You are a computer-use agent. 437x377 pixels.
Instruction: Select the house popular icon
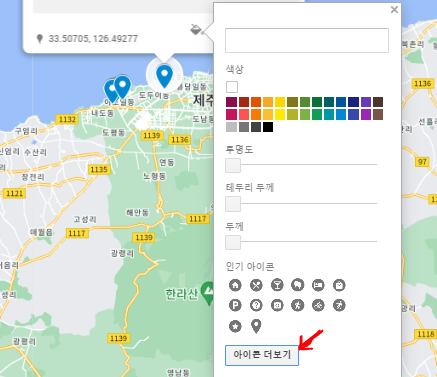tap(235, 285)
